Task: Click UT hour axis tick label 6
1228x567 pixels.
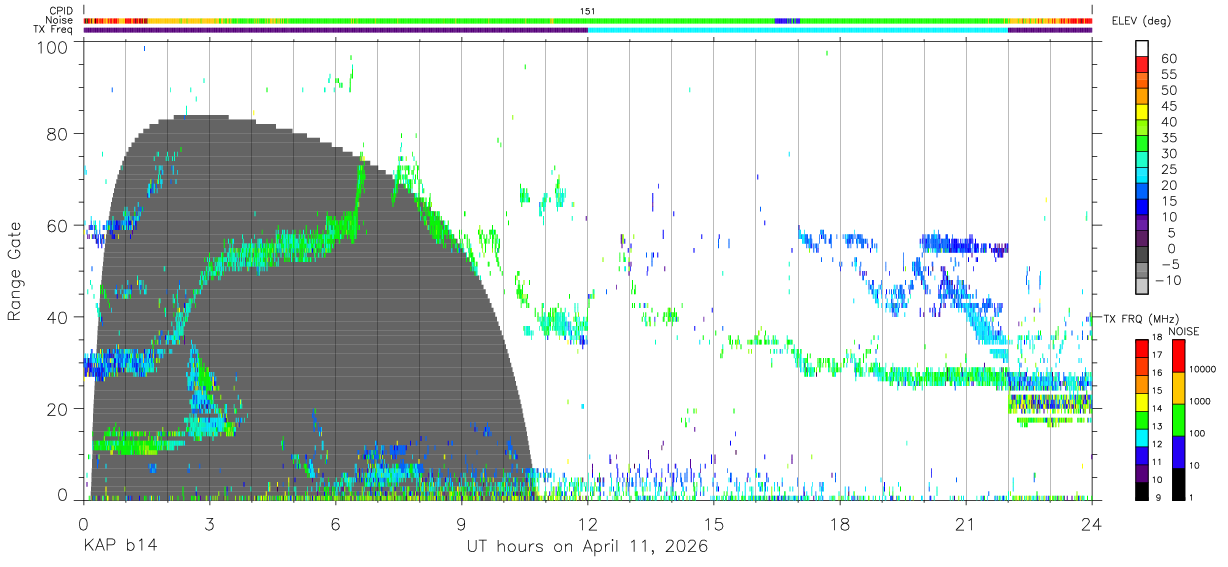Action: (x=335, y=523)
